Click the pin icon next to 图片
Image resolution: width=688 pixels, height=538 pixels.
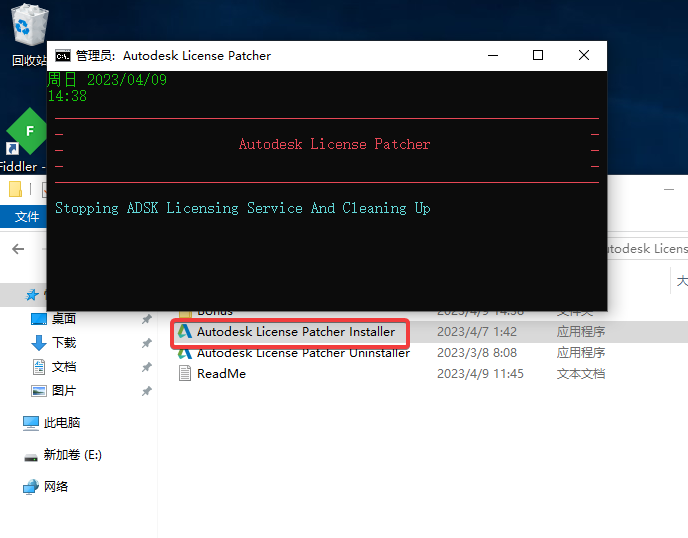click(147, 391)
